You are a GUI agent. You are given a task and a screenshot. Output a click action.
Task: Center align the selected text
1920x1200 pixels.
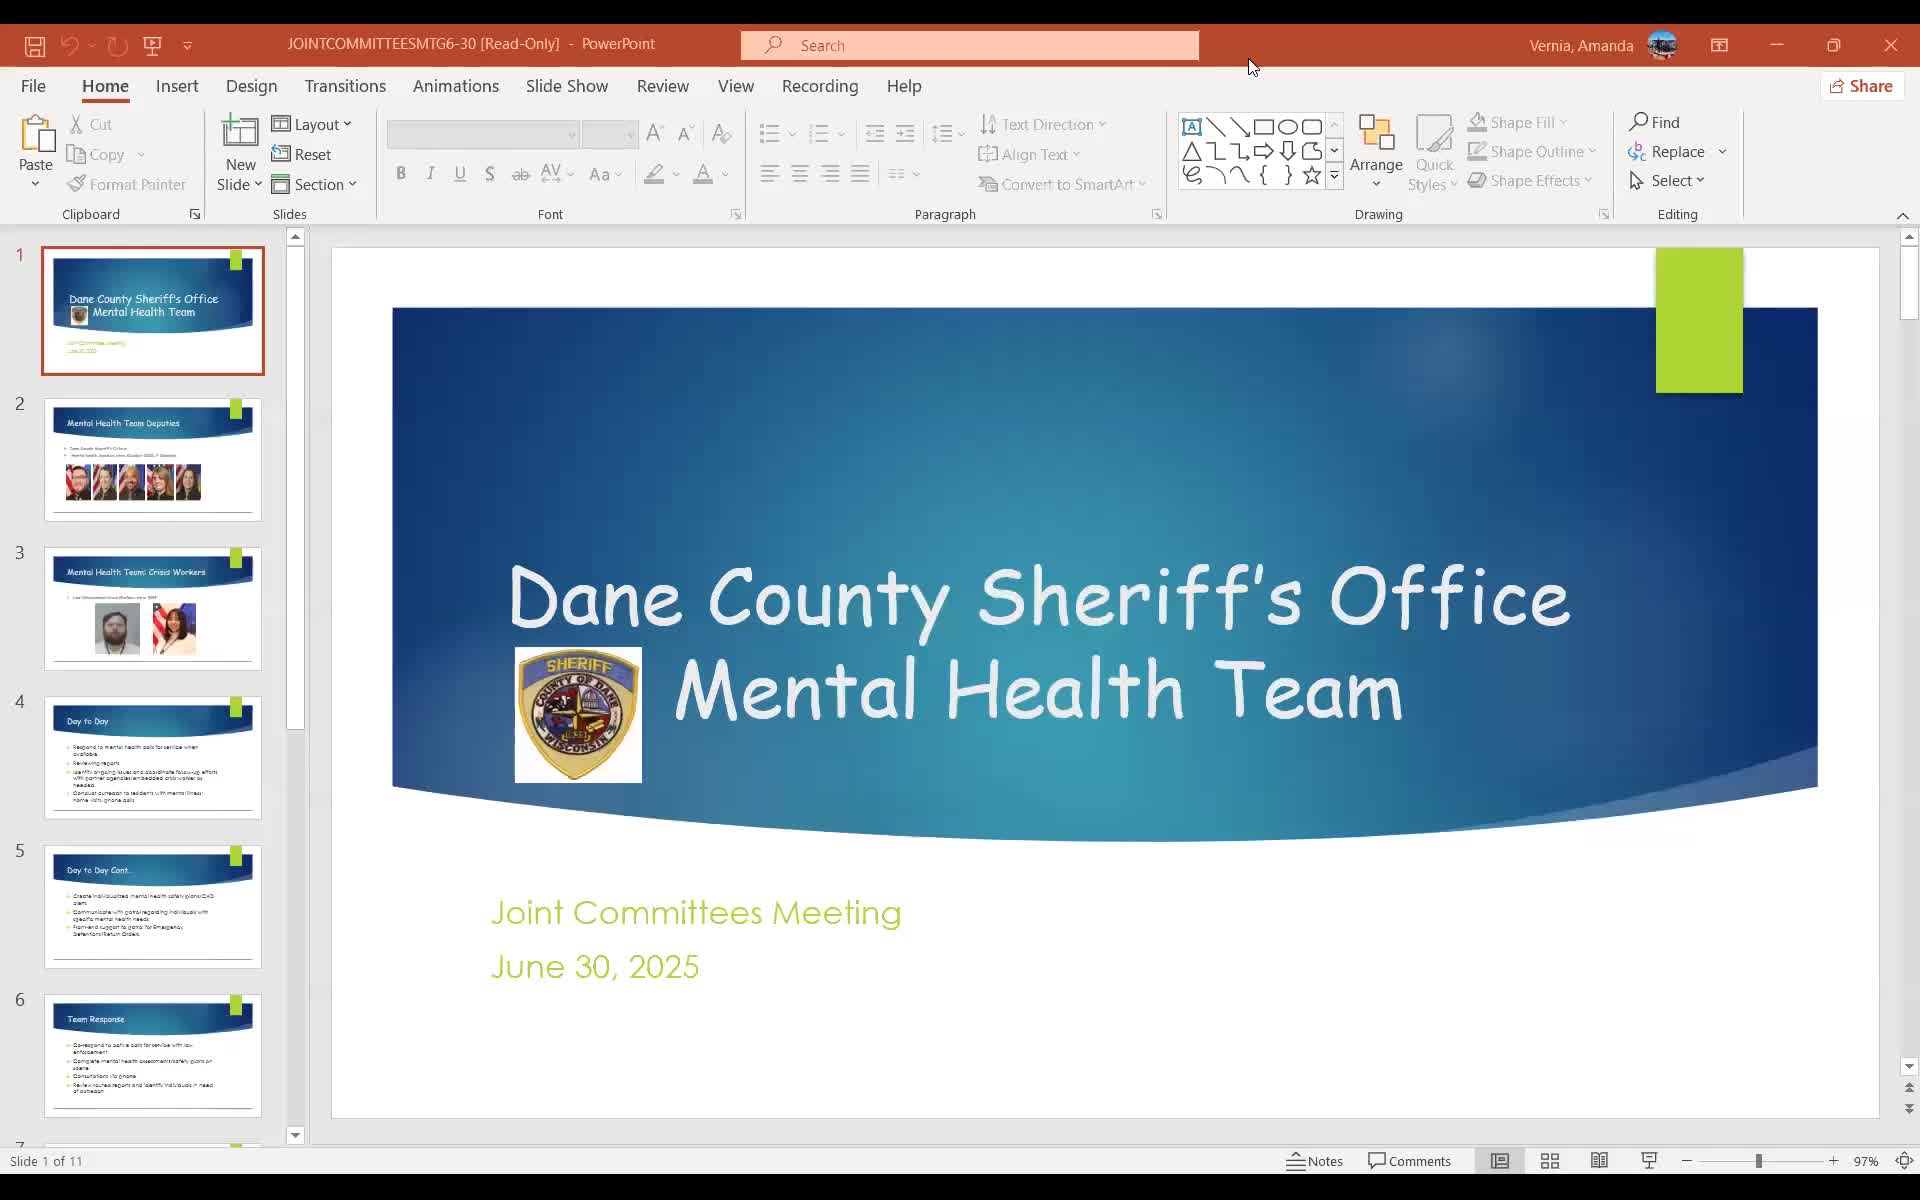coord(800,173)
